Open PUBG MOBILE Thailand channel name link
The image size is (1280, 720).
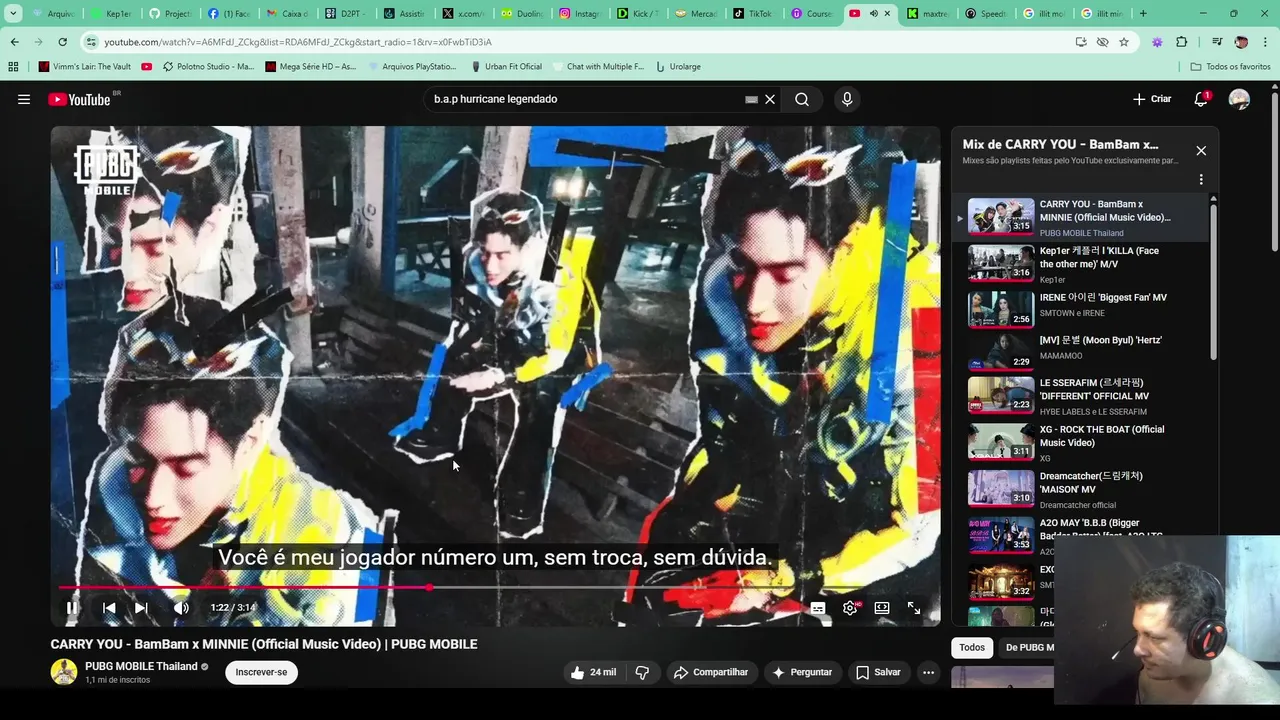[141, 666]
